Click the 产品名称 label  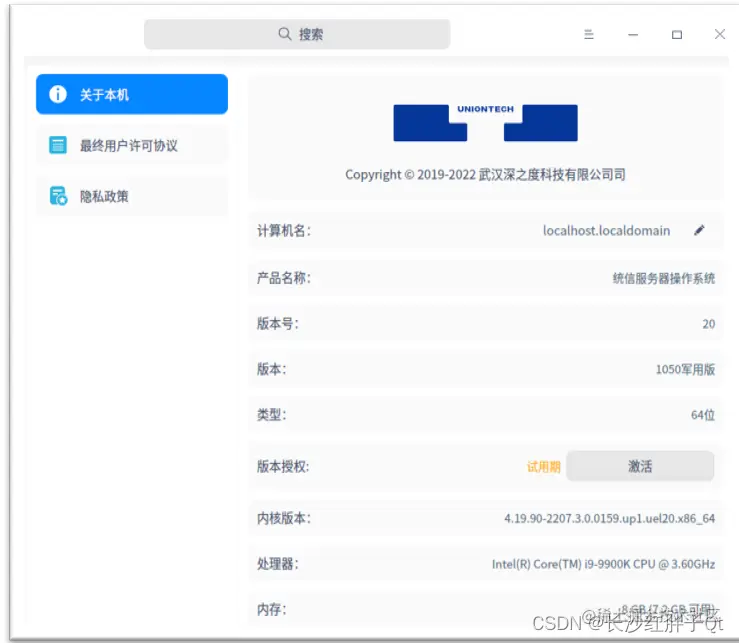click(x=284, y=278)
